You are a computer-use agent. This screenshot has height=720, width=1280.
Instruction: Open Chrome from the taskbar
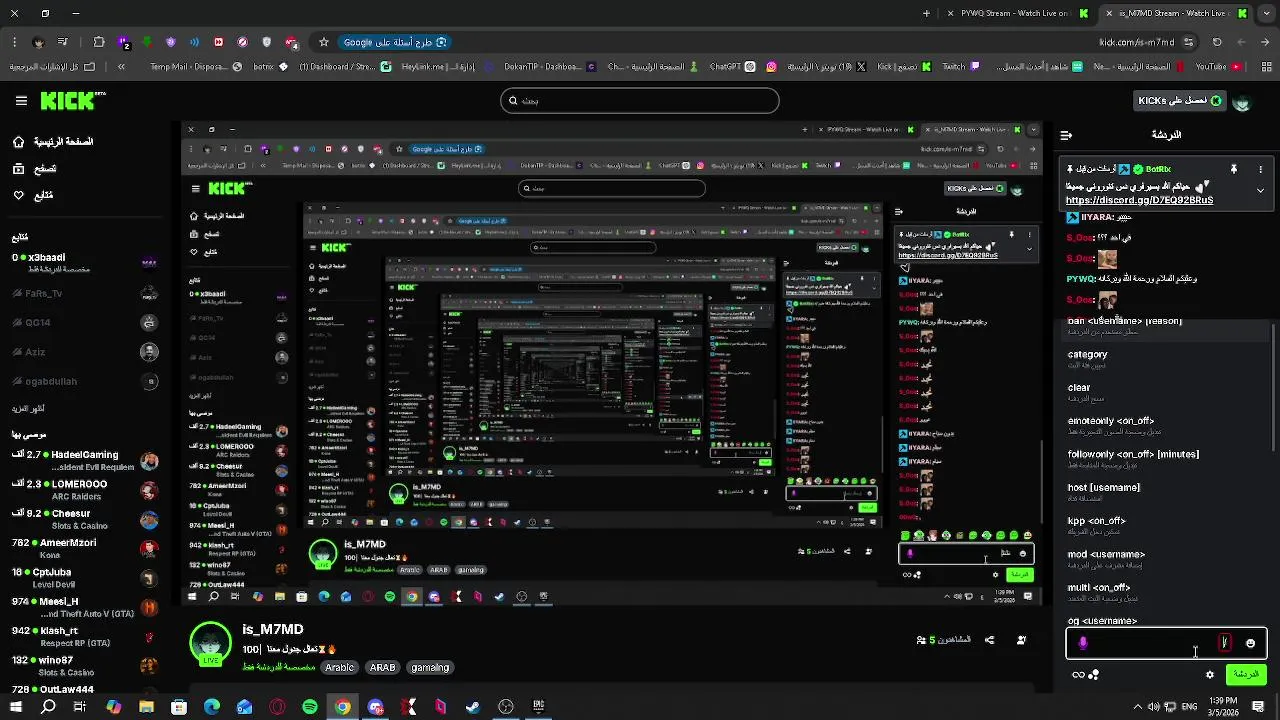pos(342,707)
